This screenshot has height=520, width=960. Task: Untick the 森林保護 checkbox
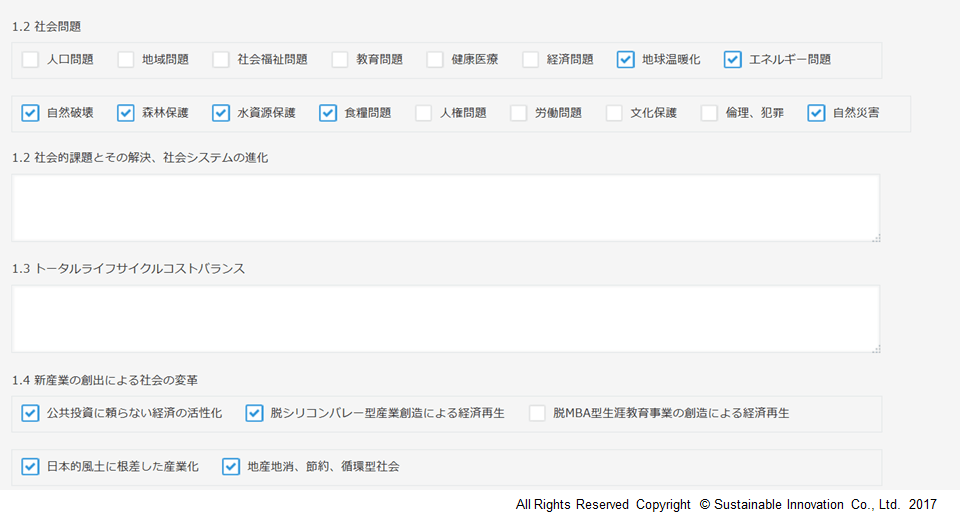126,113
